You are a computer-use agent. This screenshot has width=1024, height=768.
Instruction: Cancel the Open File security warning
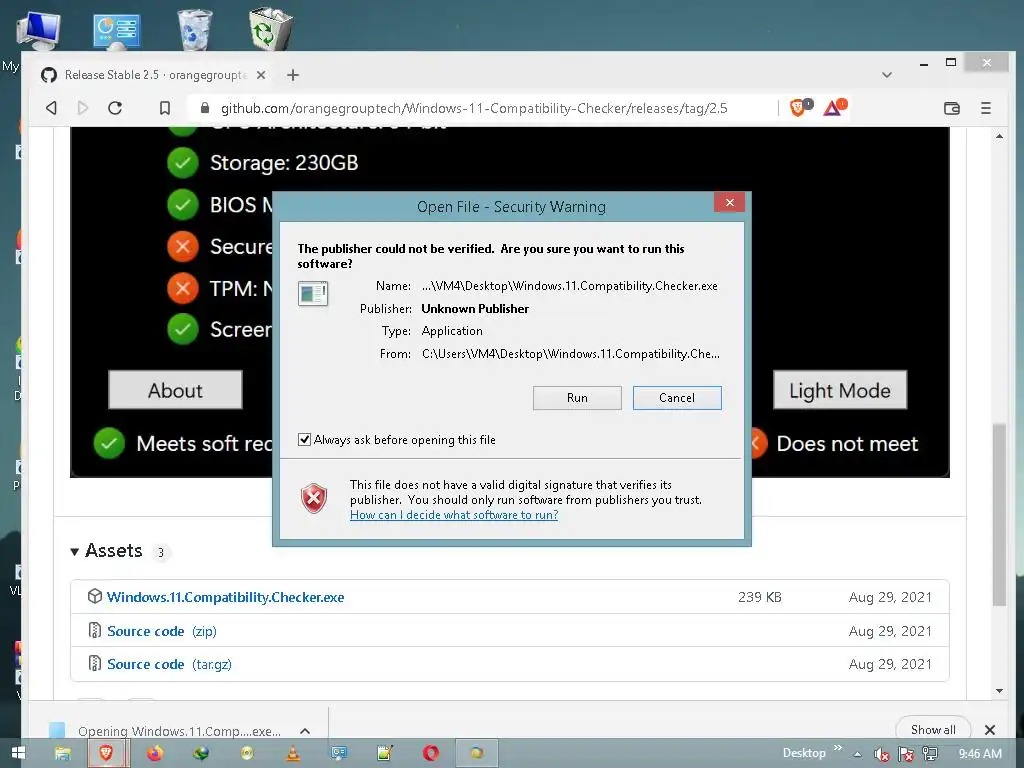(x=677, y=398)
